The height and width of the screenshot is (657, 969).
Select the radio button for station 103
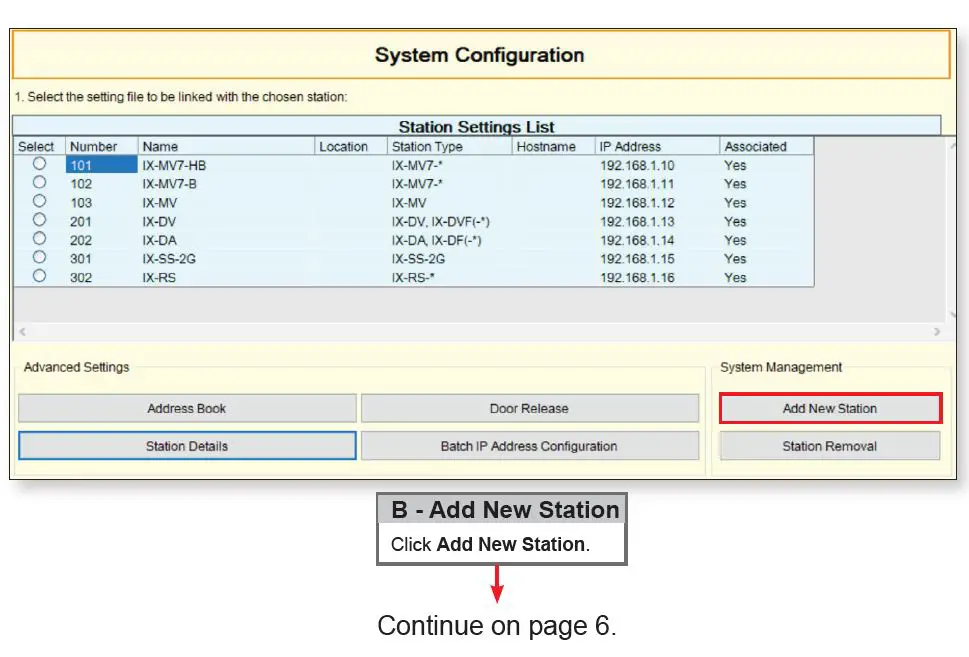[40, 201]
